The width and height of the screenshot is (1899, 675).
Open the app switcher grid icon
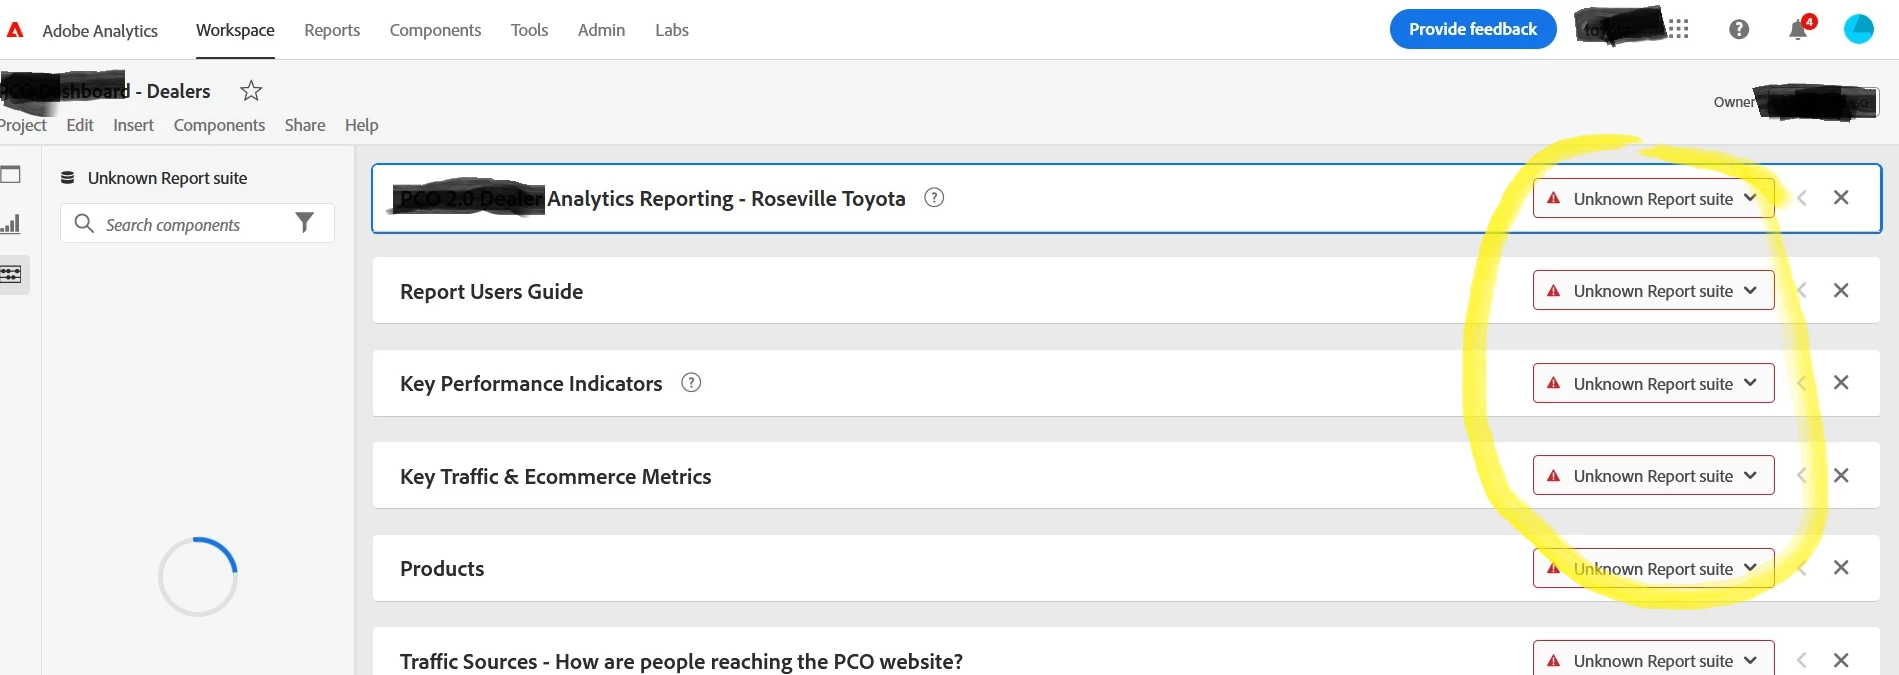click(x=1678, y=29)
